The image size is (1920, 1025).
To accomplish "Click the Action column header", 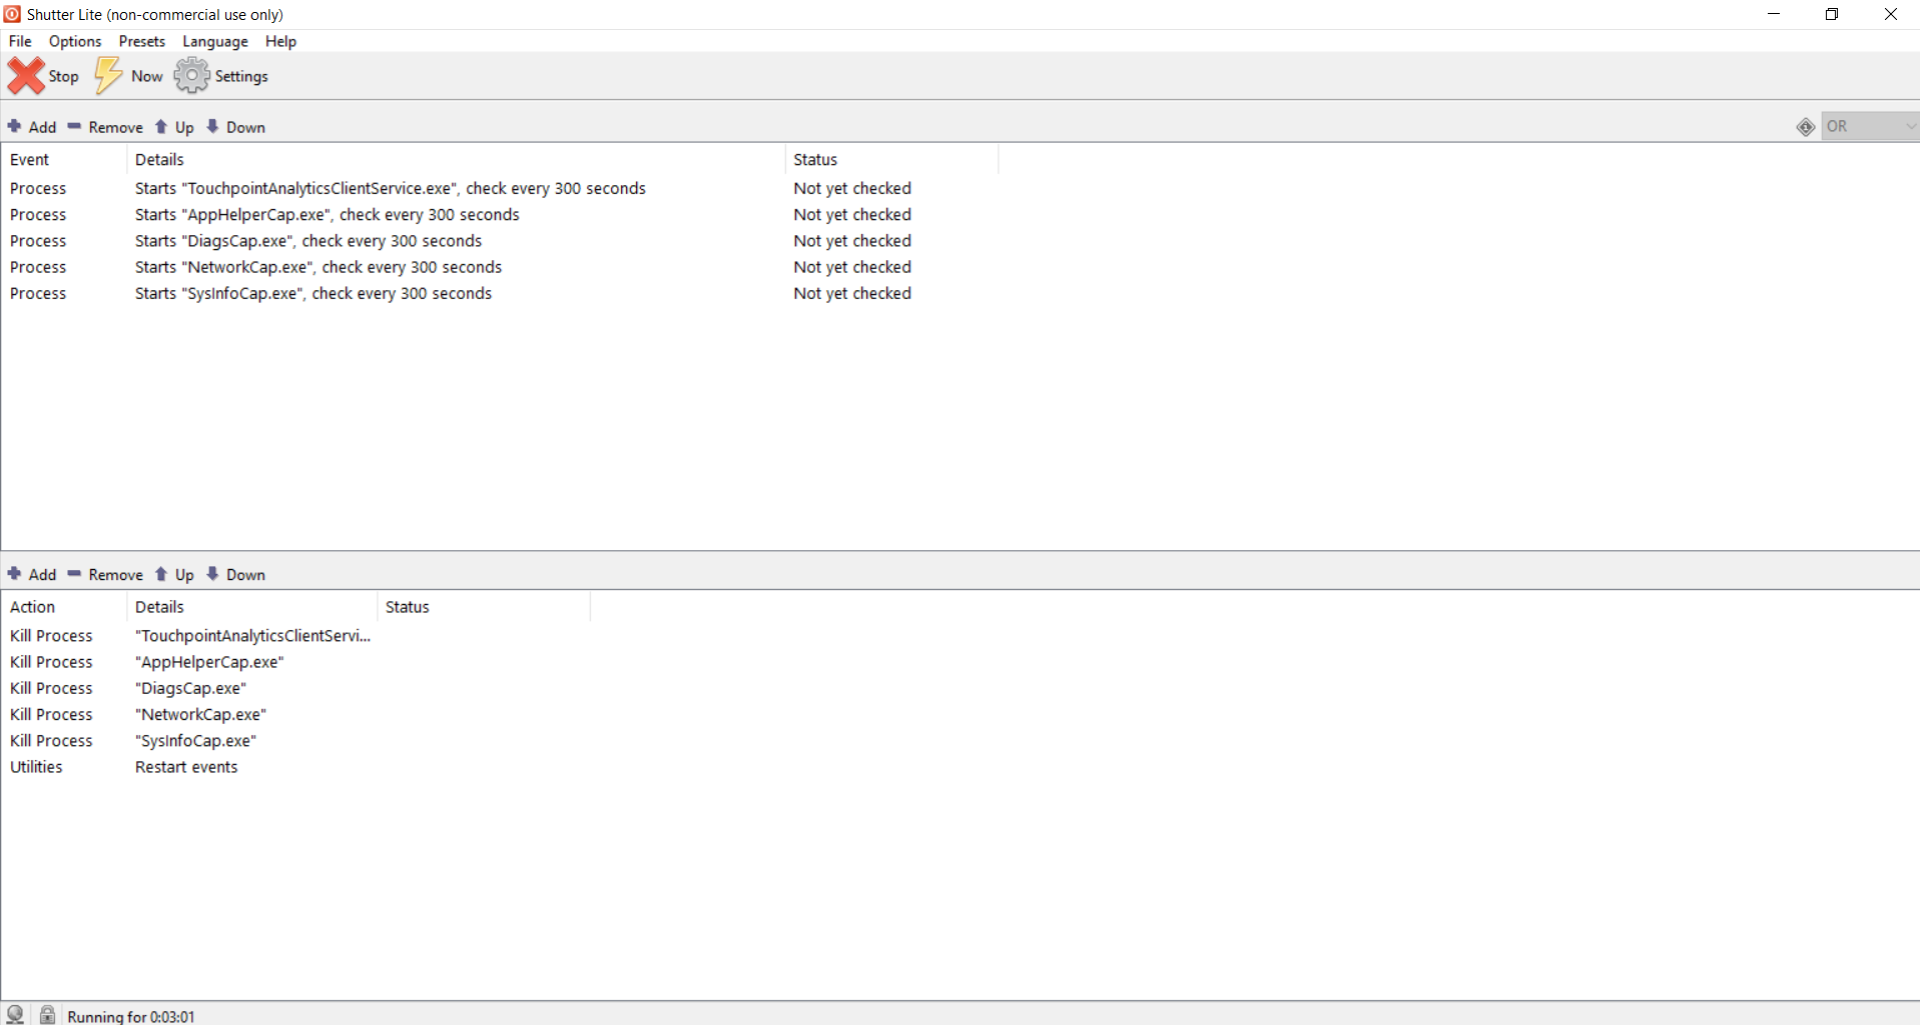I will coord(64,607).
